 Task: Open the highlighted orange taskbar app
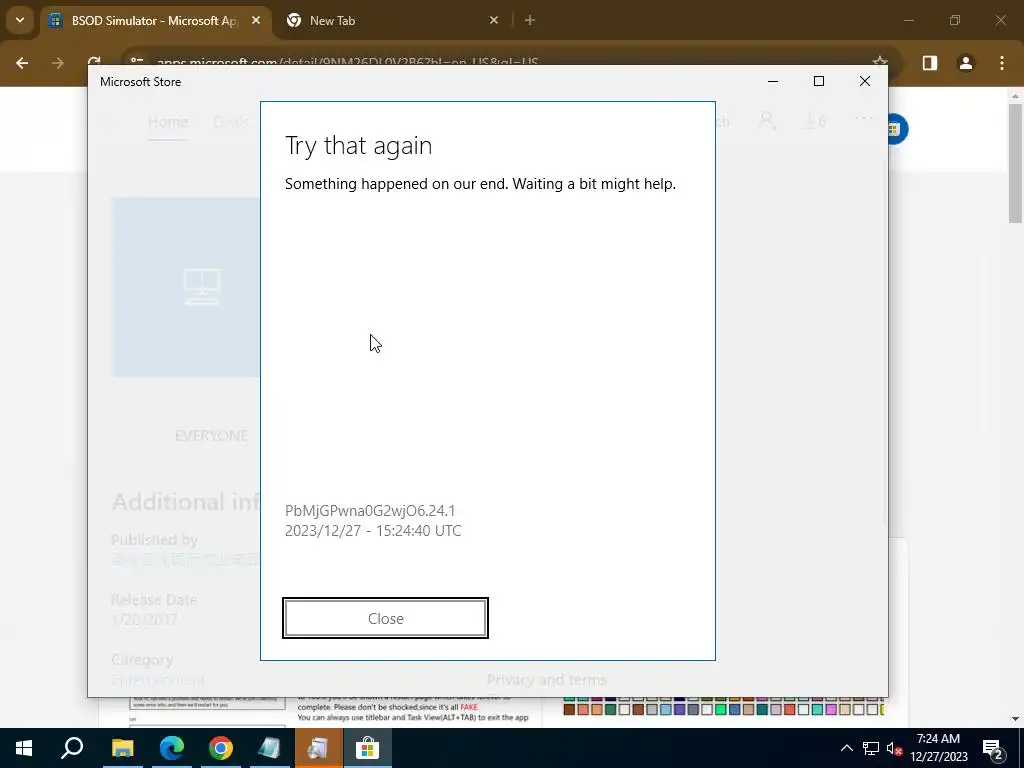[x=318, y=748]
